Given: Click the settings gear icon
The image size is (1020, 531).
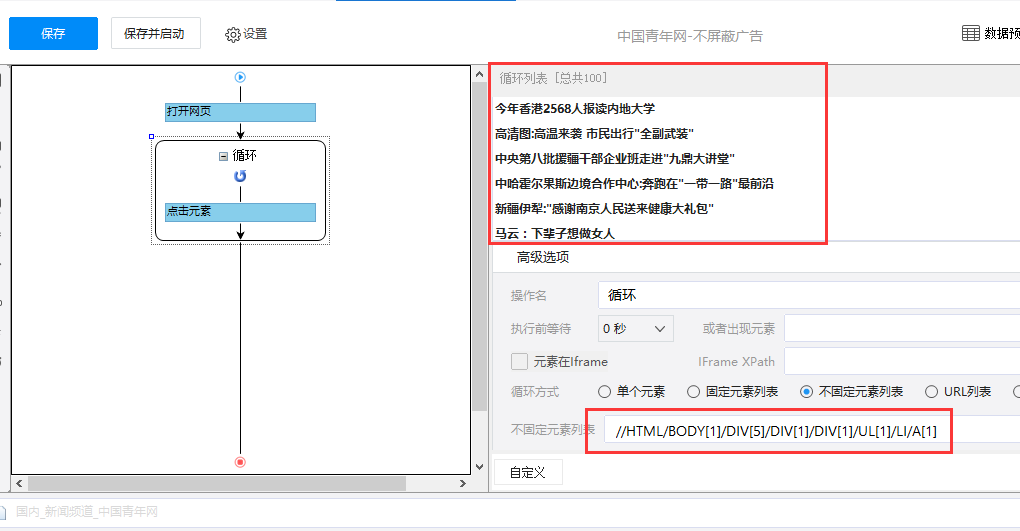Looking at the screenshot, I should (233, 34).
